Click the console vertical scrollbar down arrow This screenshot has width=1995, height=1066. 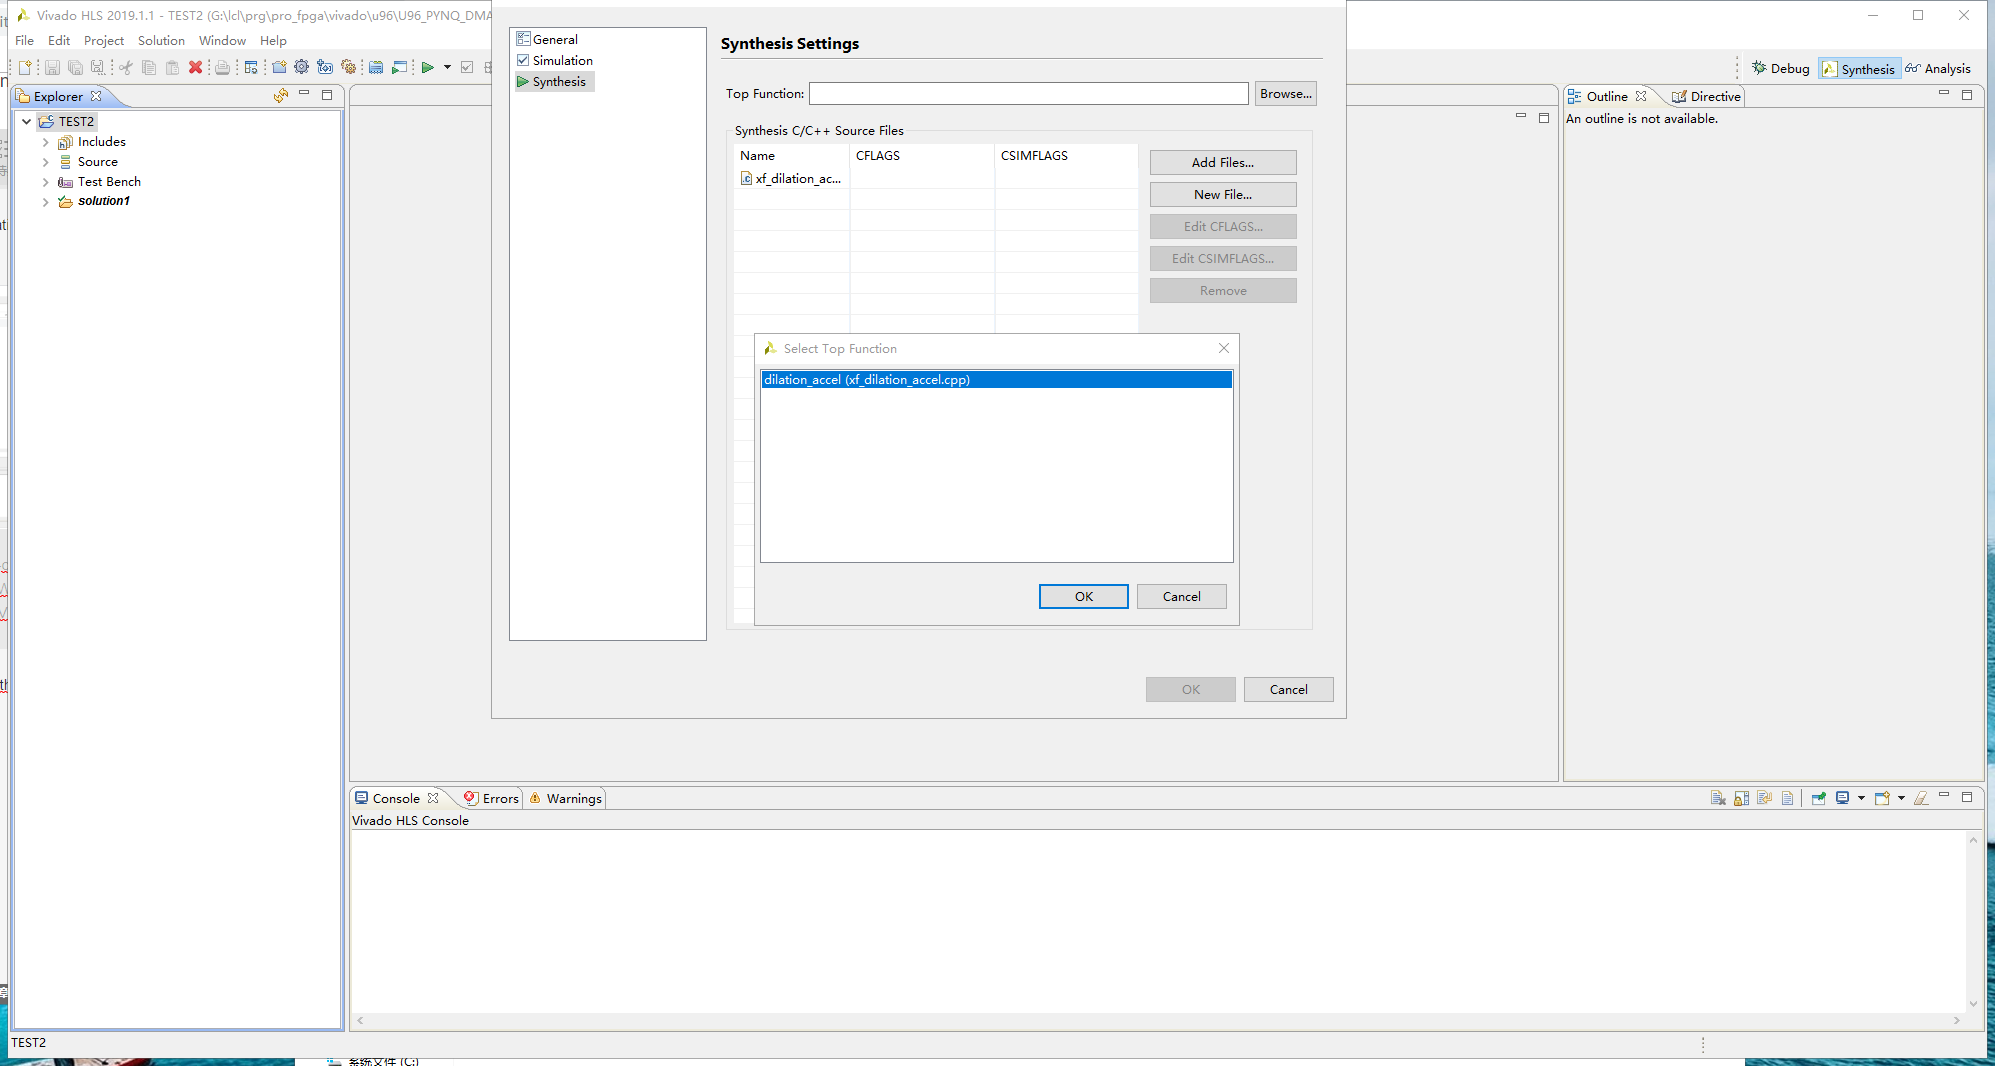click(1973, 1003)
